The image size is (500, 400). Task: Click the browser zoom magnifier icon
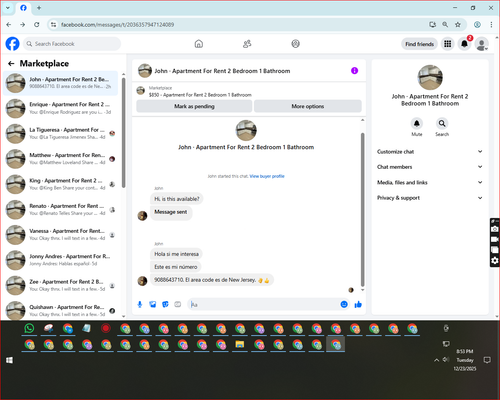pyautogui.click(x=445, y=25)
